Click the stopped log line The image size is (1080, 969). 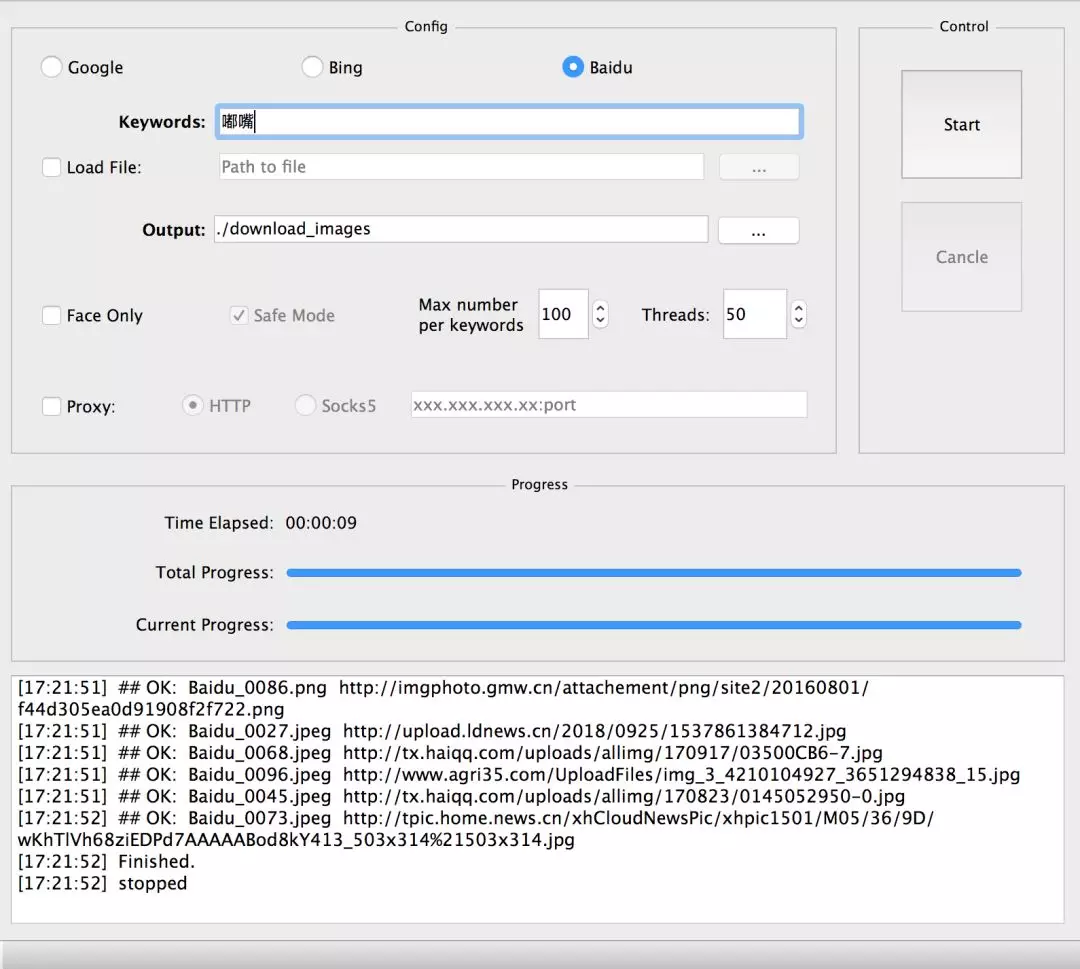click(x=102, y=884)
